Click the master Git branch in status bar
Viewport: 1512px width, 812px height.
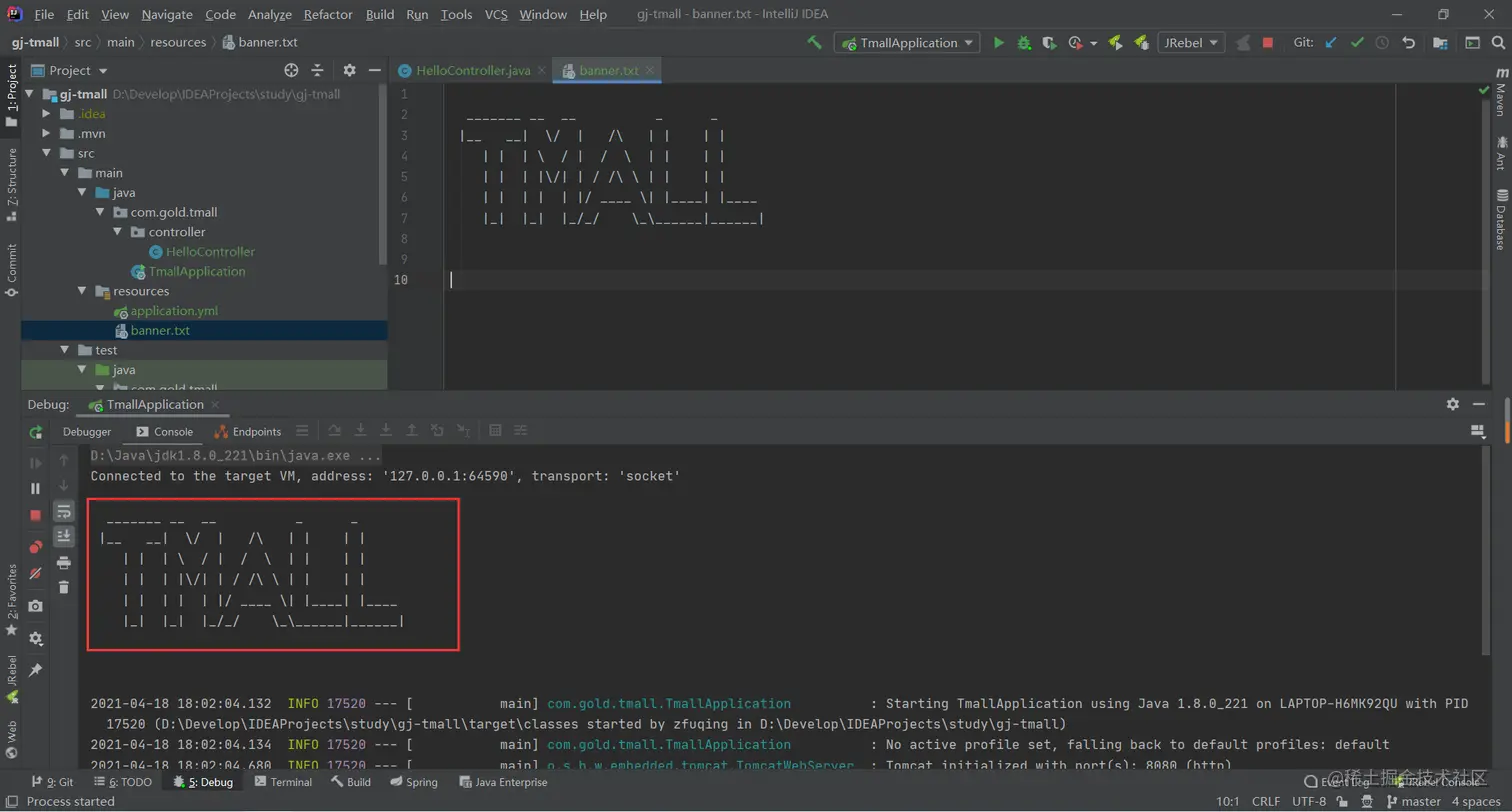[x=1413, y=802]
